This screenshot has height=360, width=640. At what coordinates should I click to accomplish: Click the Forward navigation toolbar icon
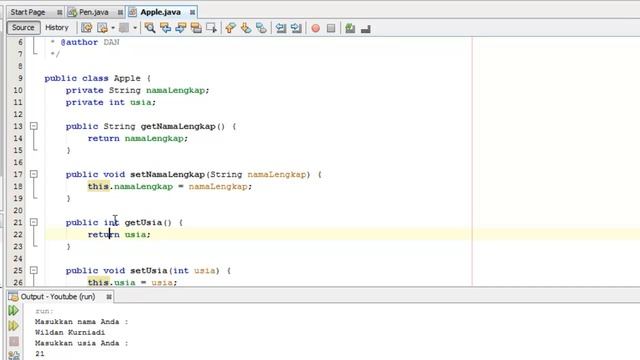tap(102, 28)
